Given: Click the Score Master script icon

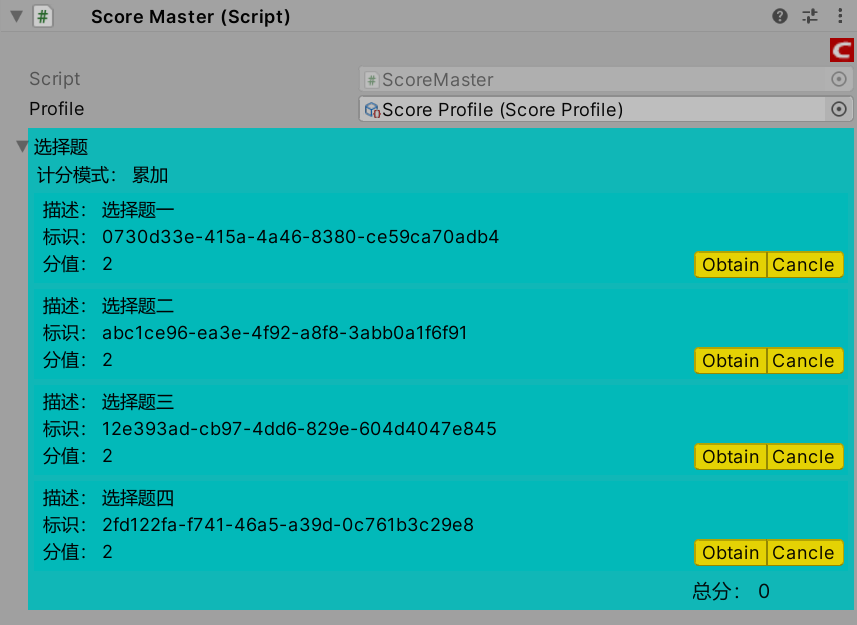Looking at the screenshot, I should coord(40,16).
